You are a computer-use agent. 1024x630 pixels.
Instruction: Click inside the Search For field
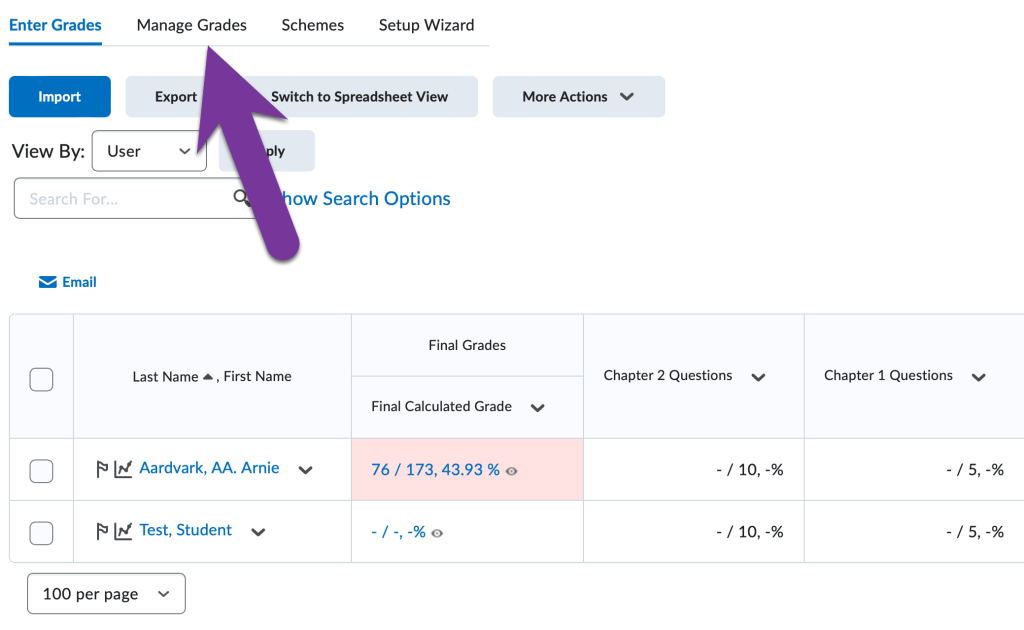120,198
